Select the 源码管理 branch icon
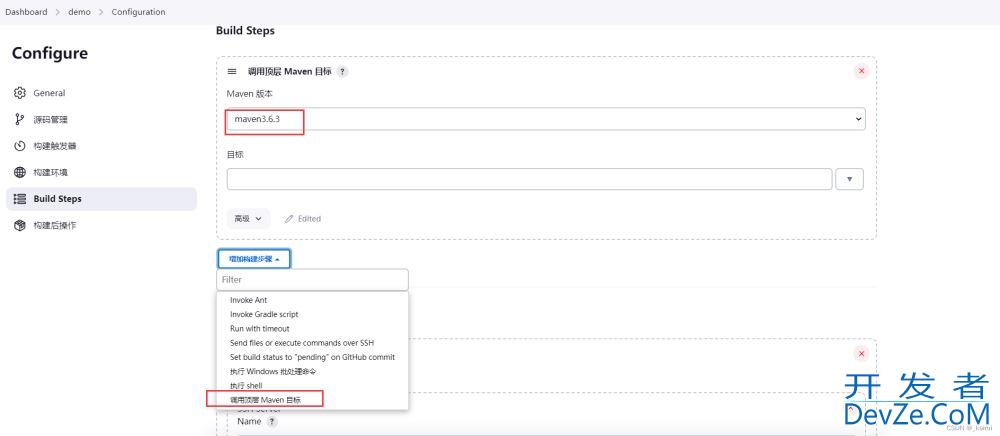Screen dimensions: 1000x436 (x=19, y=119)
